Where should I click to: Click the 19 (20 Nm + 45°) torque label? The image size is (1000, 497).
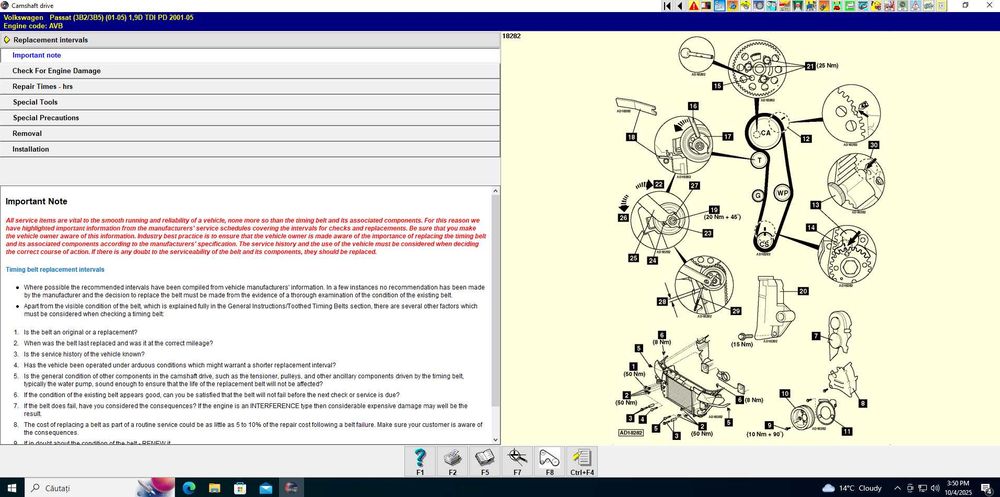click(x=721, y=213)
